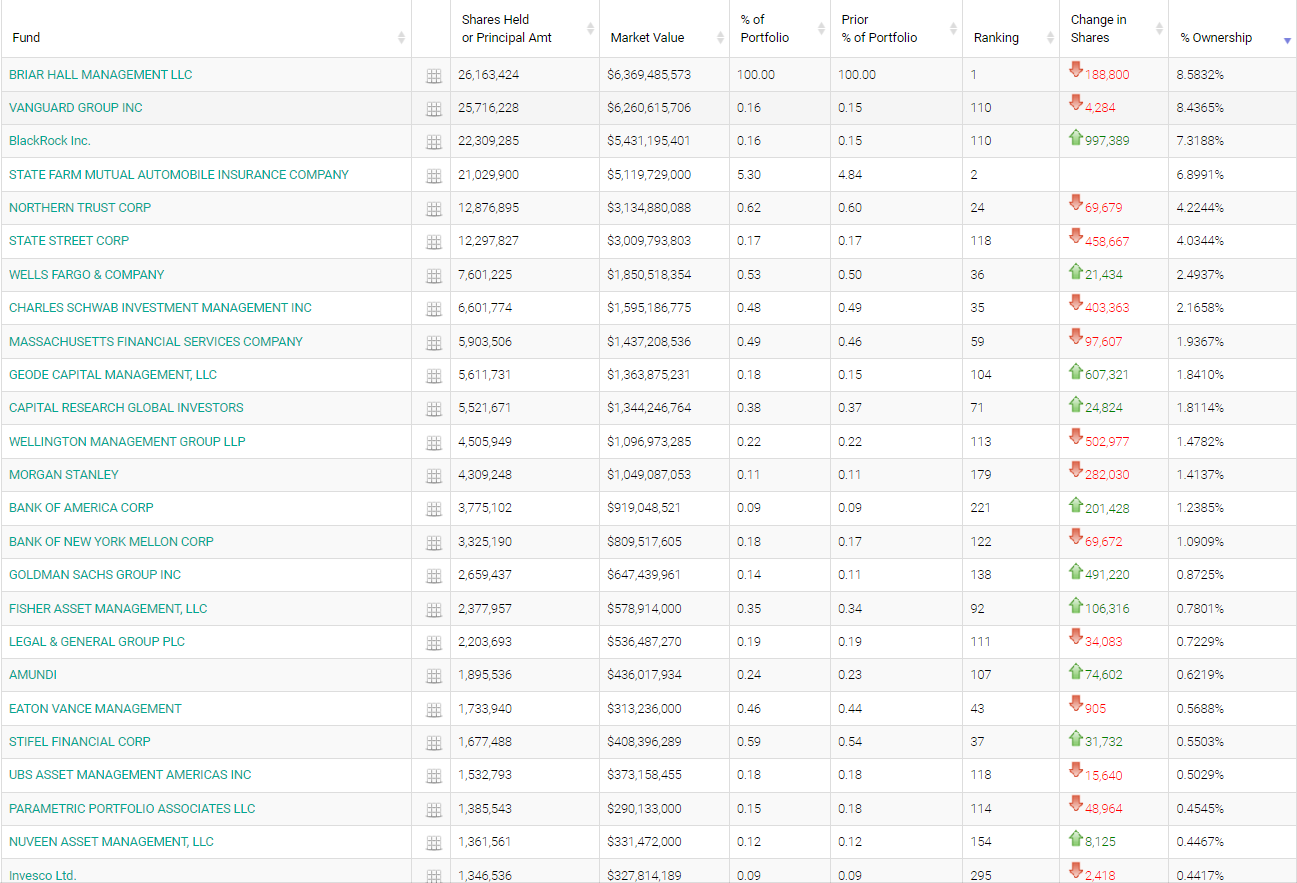Open VANGUARD GROUP INC fund page
This screenshot has height=883, width=1297.
point(76,108)
